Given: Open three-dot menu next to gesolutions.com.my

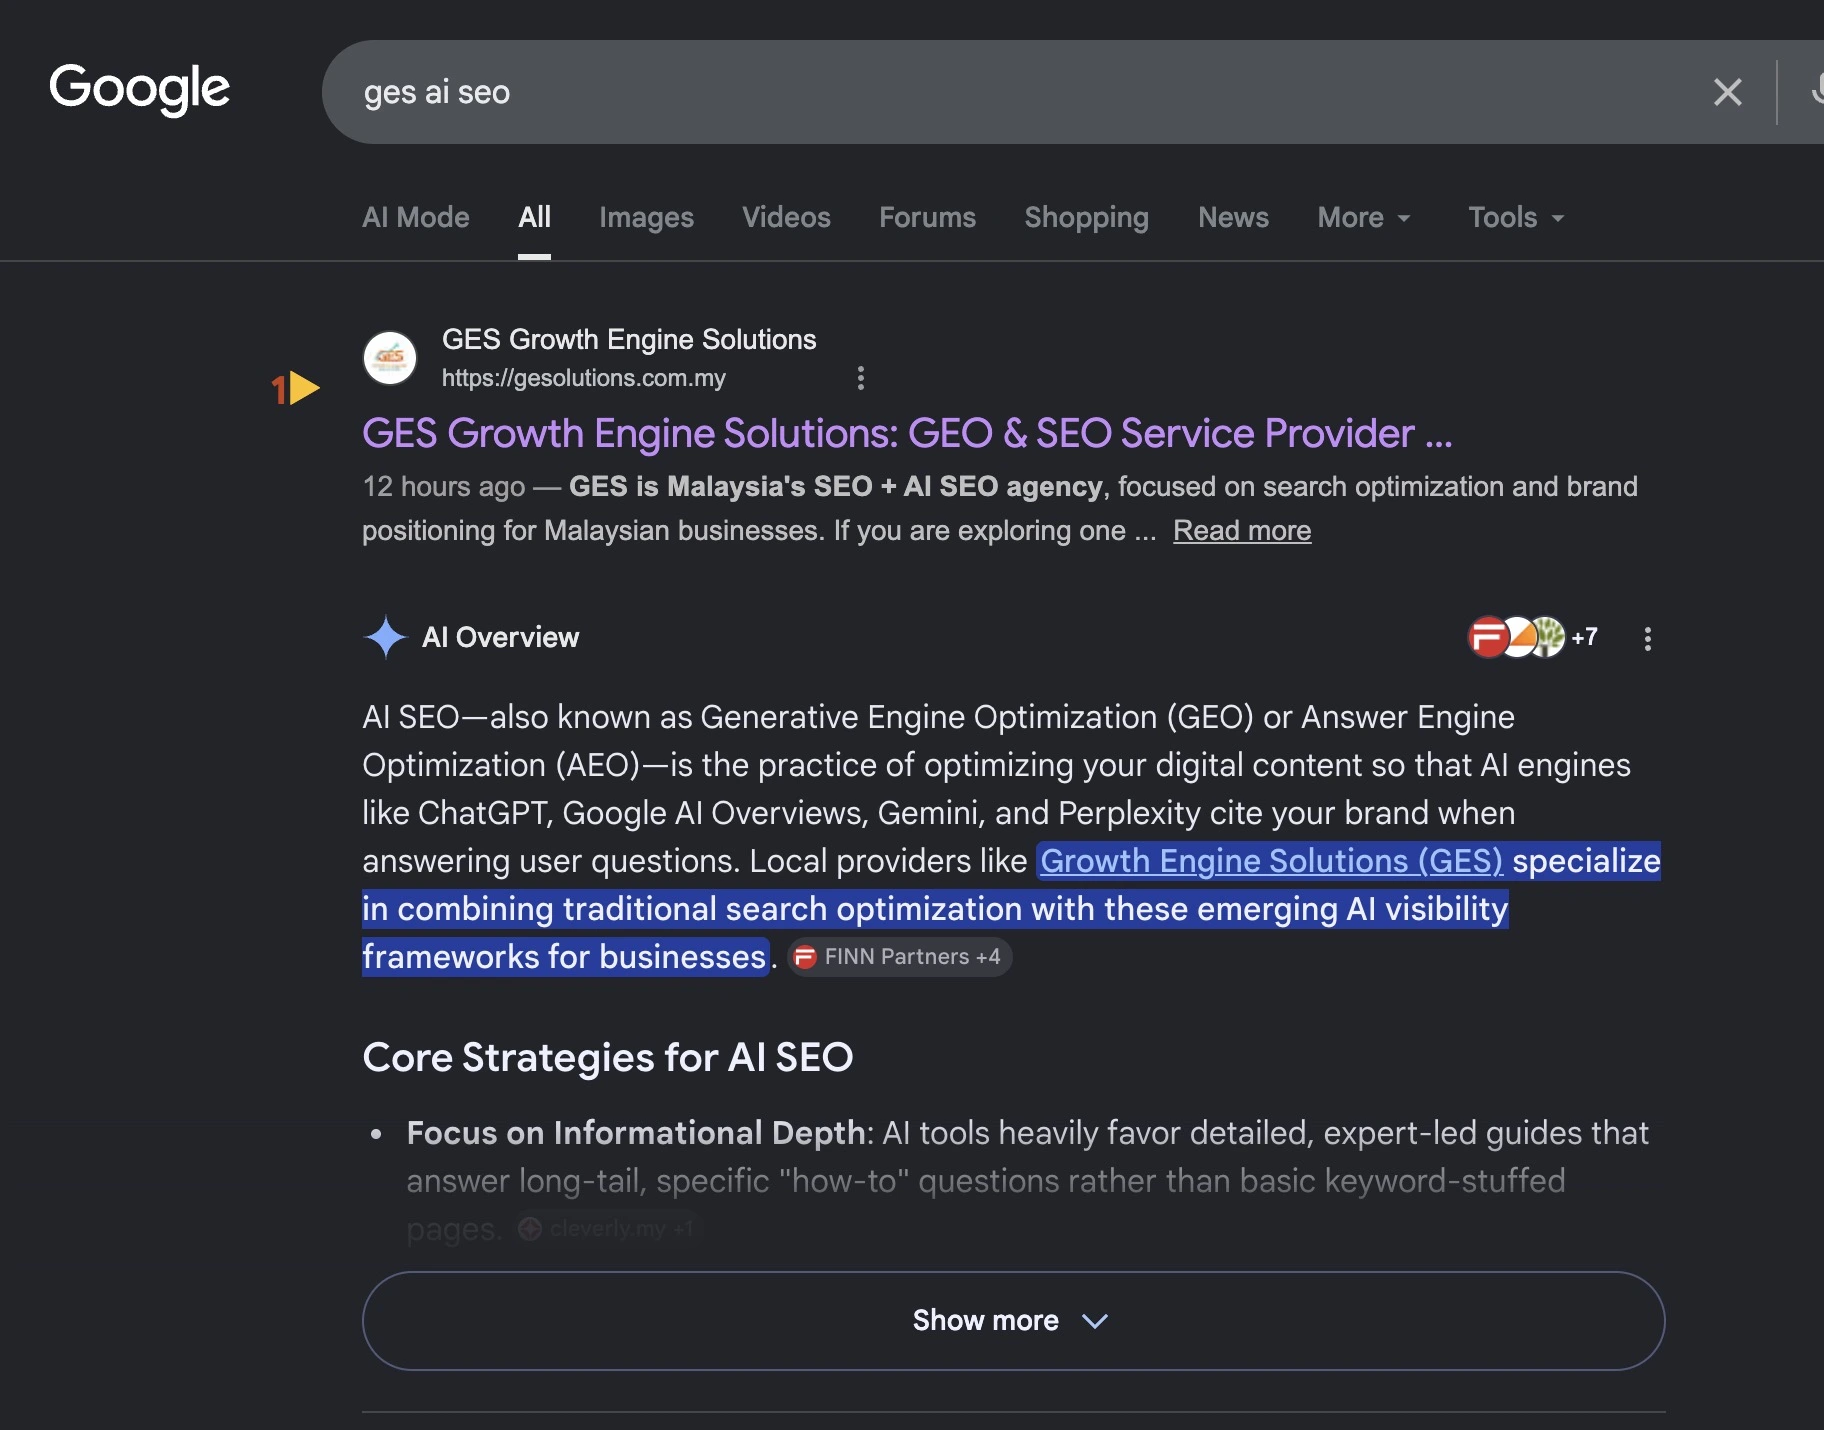Looking at the screenshot, I should coord(861,378).
